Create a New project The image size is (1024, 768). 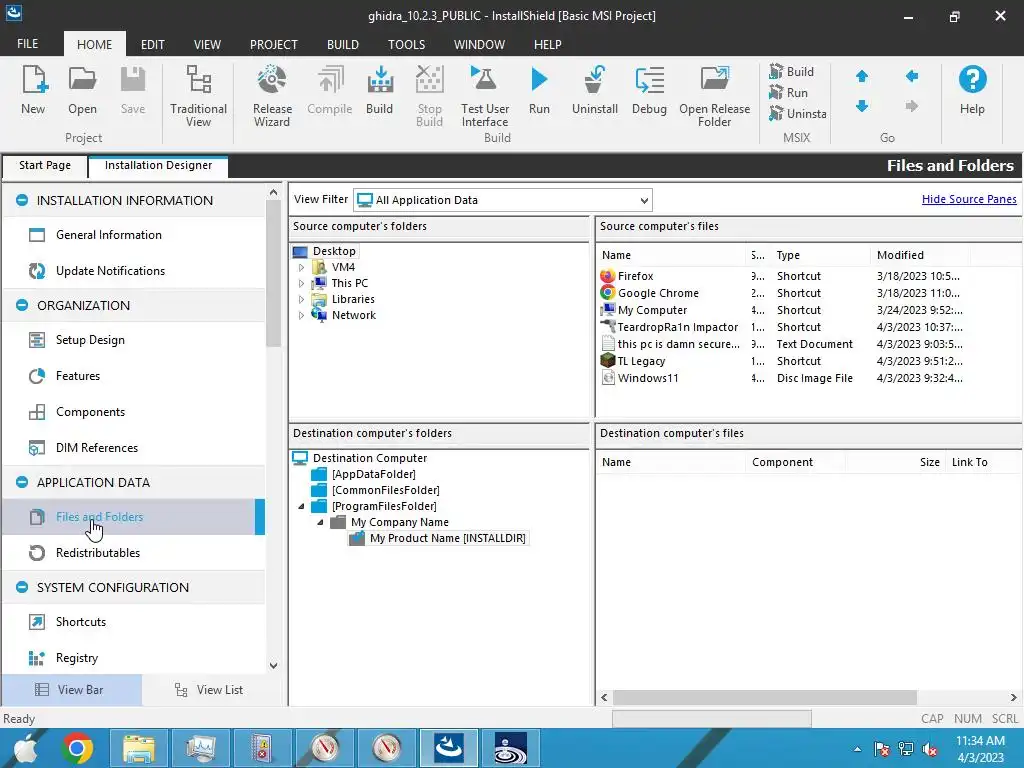[33, 90]
